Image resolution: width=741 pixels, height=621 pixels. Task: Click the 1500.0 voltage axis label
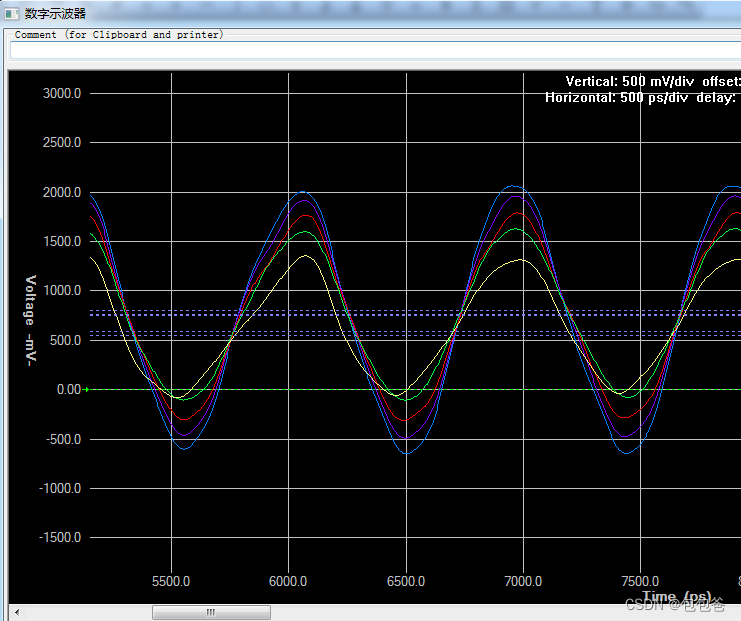tap(62, 242)
